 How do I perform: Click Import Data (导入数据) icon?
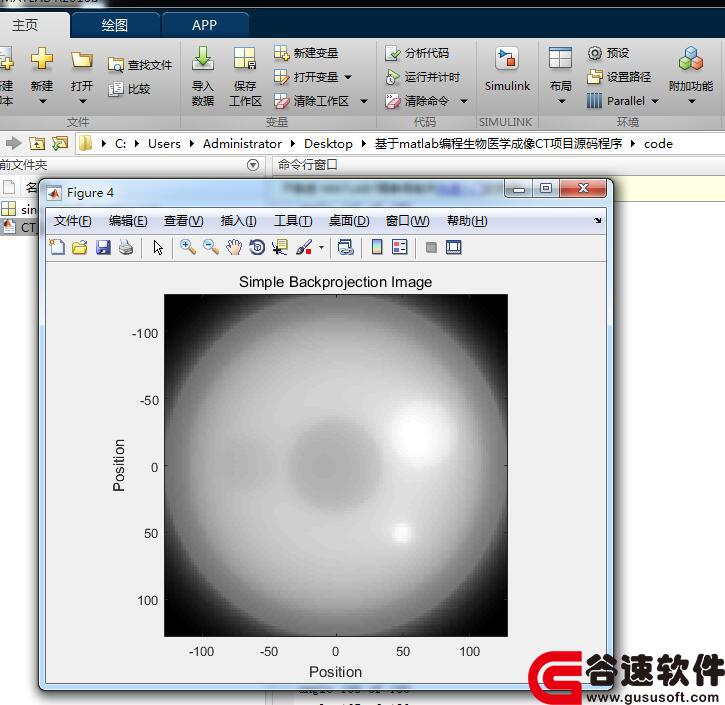203,58
